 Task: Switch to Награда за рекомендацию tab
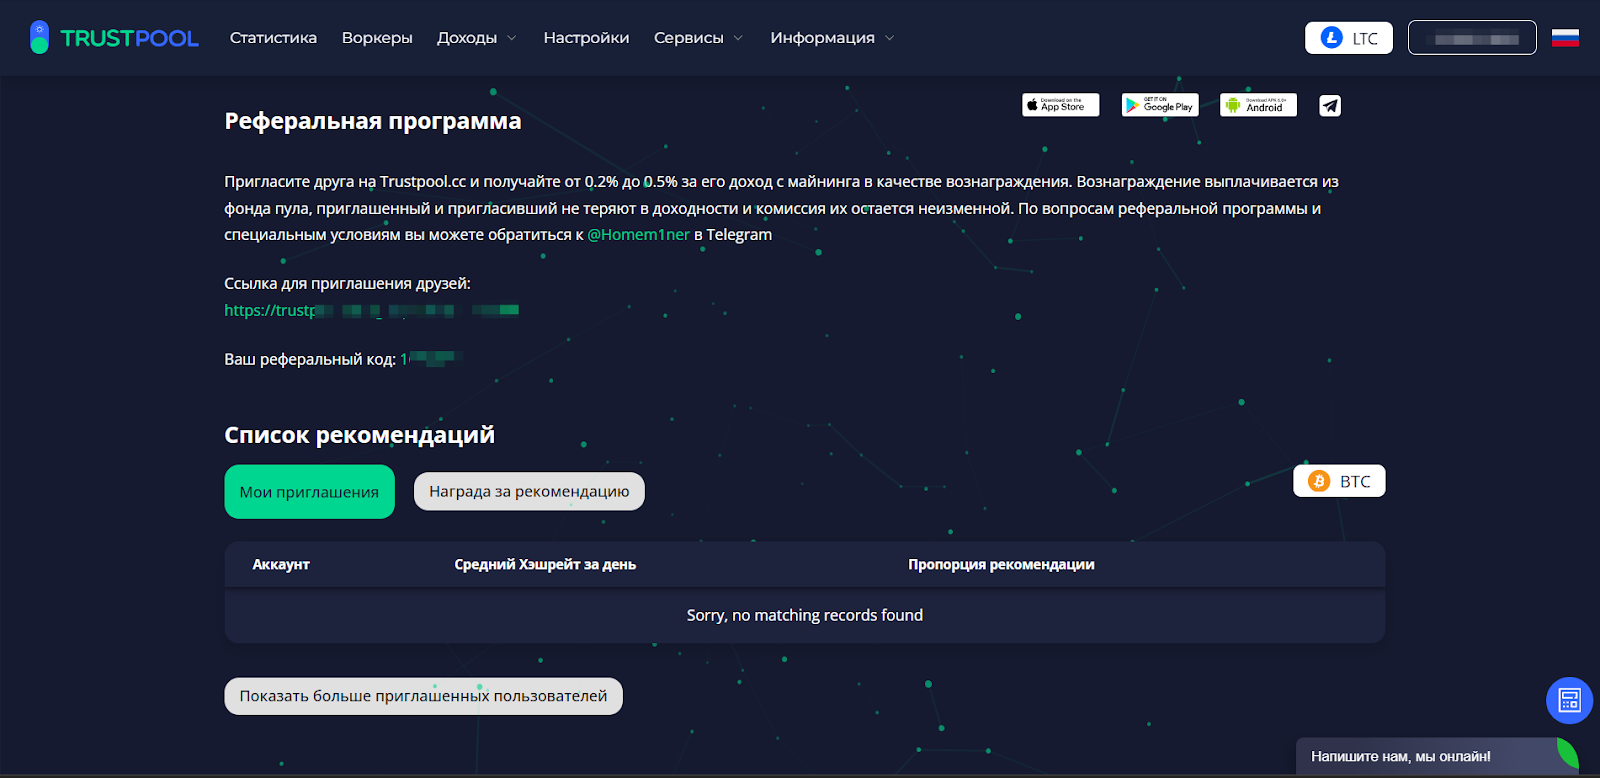[529, 491]
